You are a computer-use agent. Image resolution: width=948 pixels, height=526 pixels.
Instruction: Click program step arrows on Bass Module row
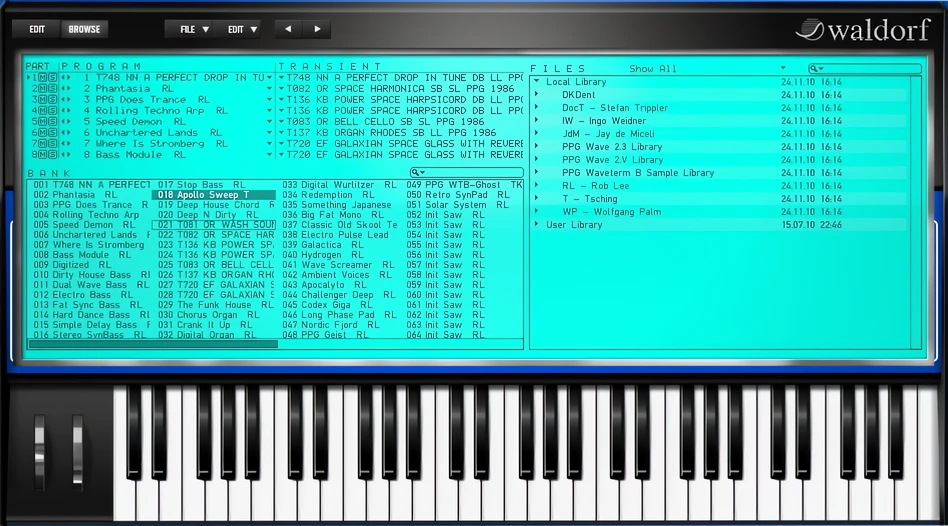(65, 155)
